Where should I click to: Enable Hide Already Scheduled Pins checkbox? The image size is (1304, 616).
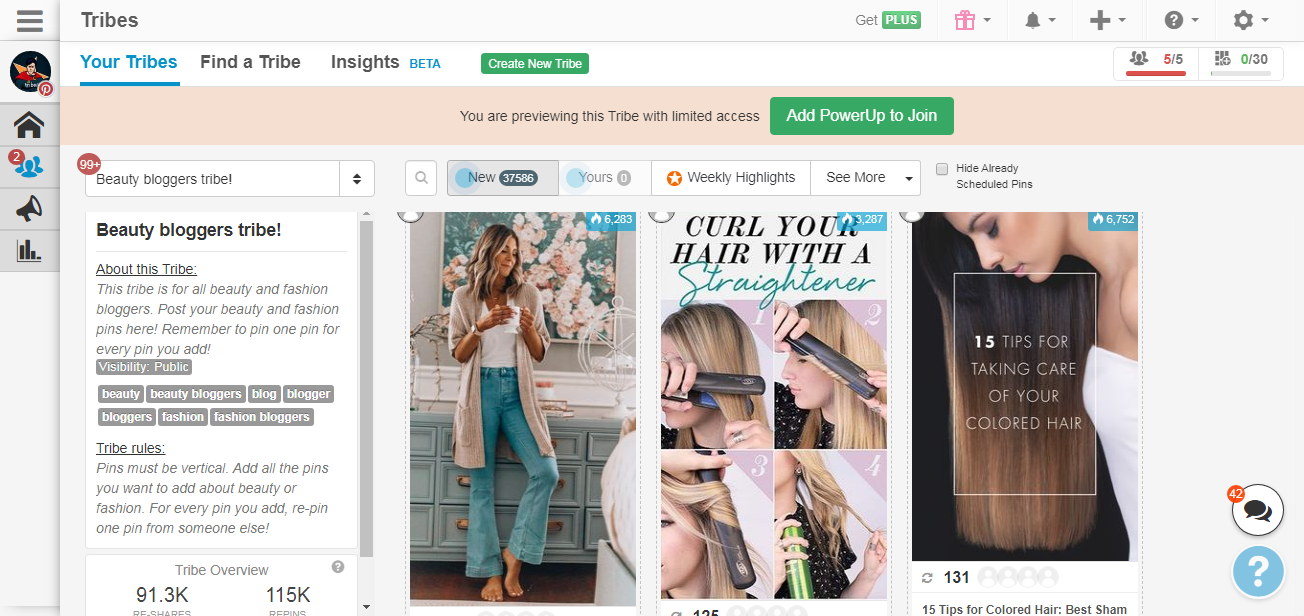point(941,169)
